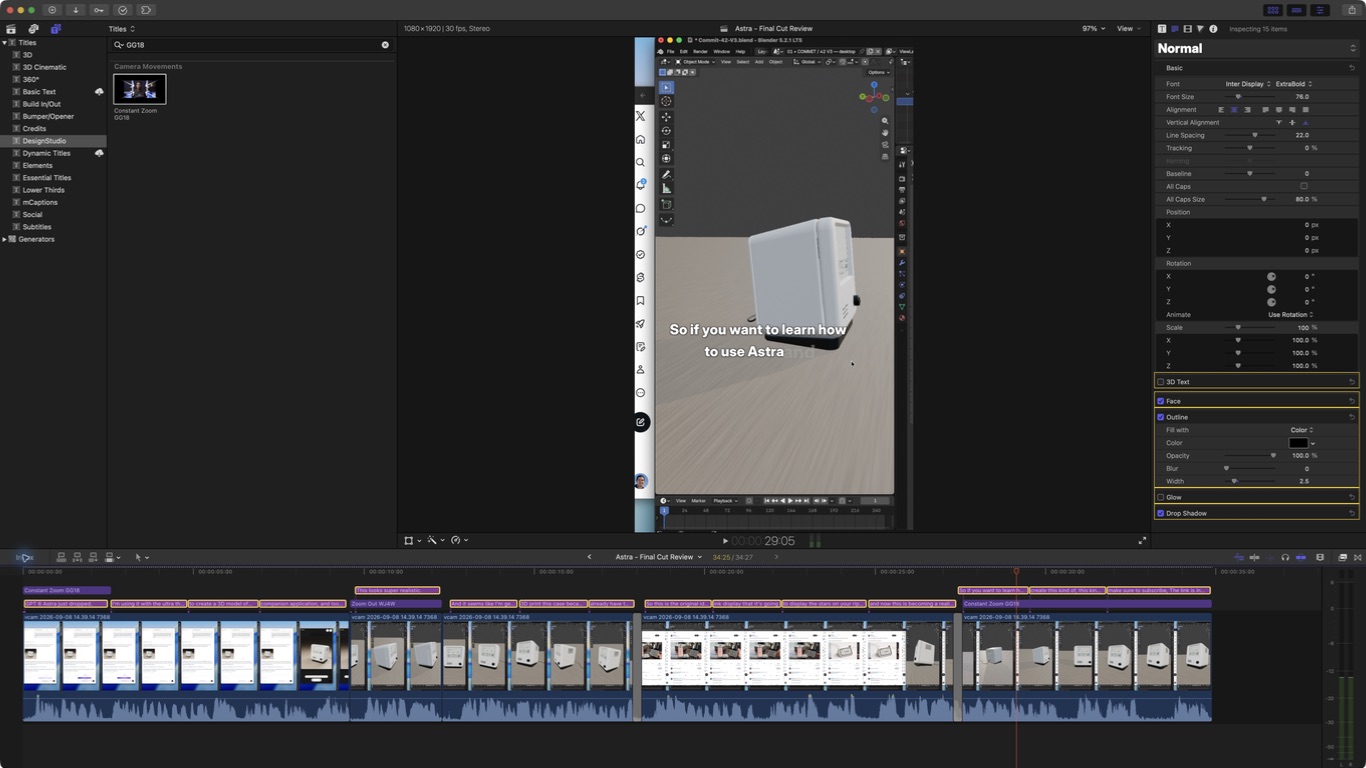This screenshot has height=768, width=1366.
Task: Set text alignment to left
Action: tap(1221, 110)
